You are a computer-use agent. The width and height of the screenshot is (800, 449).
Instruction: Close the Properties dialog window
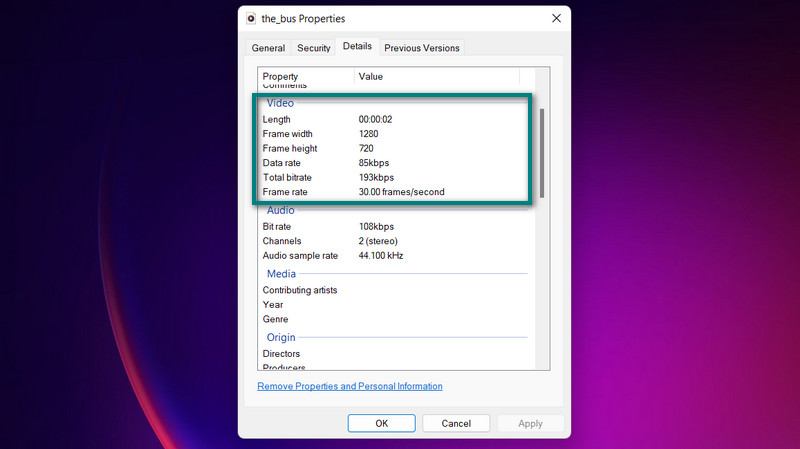556,18
